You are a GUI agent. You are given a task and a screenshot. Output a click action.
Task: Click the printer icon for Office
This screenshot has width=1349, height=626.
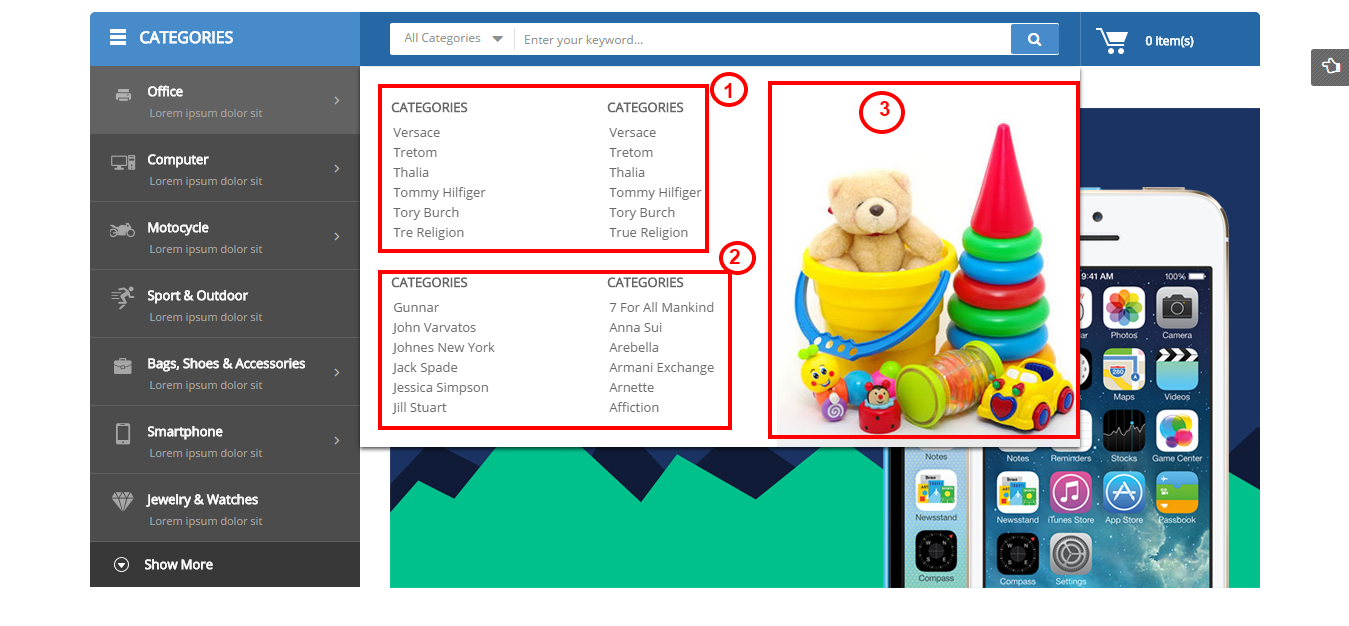tap(123, 95)
